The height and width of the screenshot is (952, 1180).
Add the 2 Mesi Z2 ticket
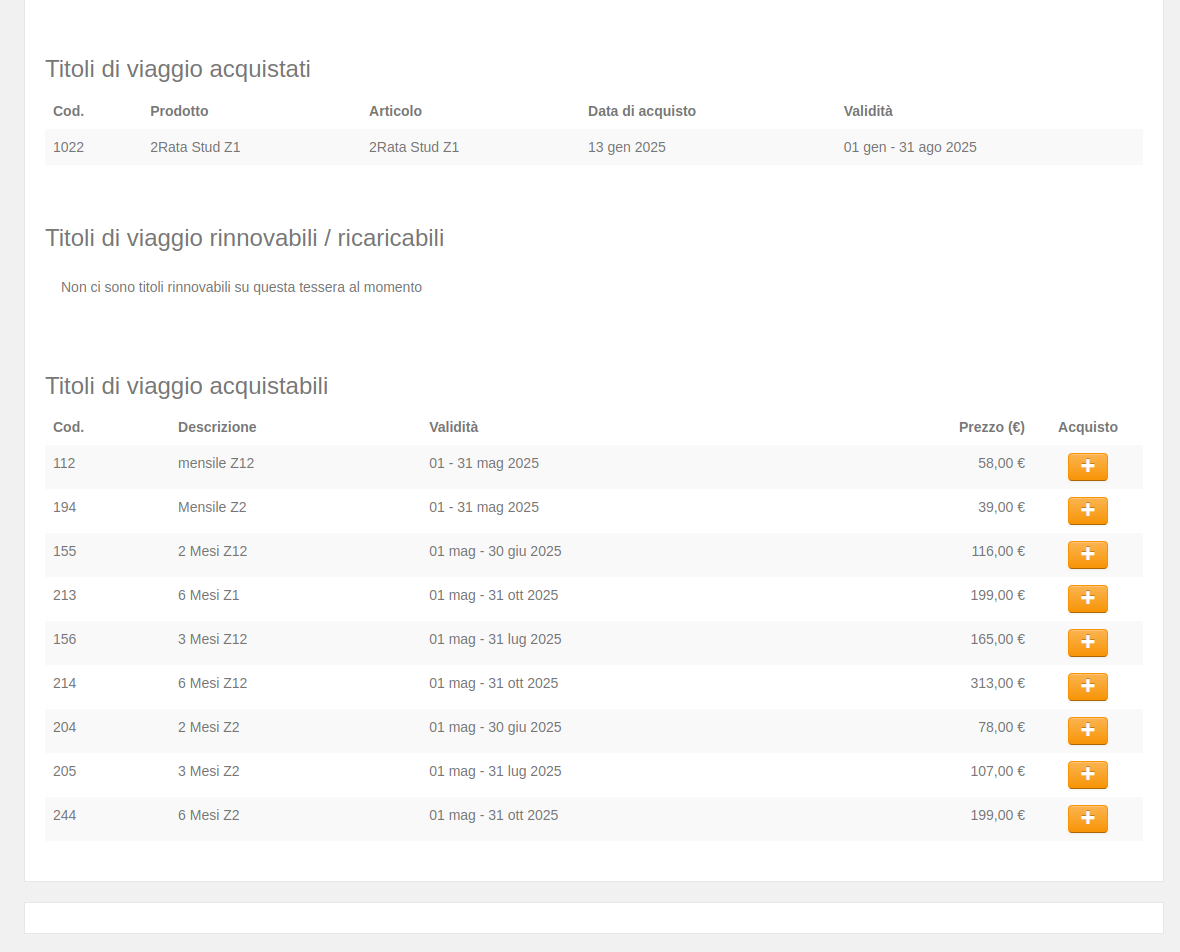[1087, 731]
